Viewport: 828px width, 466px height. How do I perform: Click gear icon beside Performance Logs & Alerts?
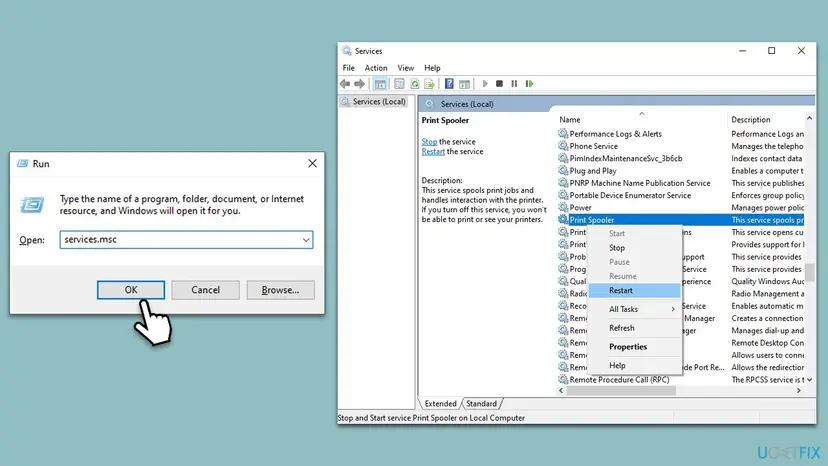pos(563,134)
